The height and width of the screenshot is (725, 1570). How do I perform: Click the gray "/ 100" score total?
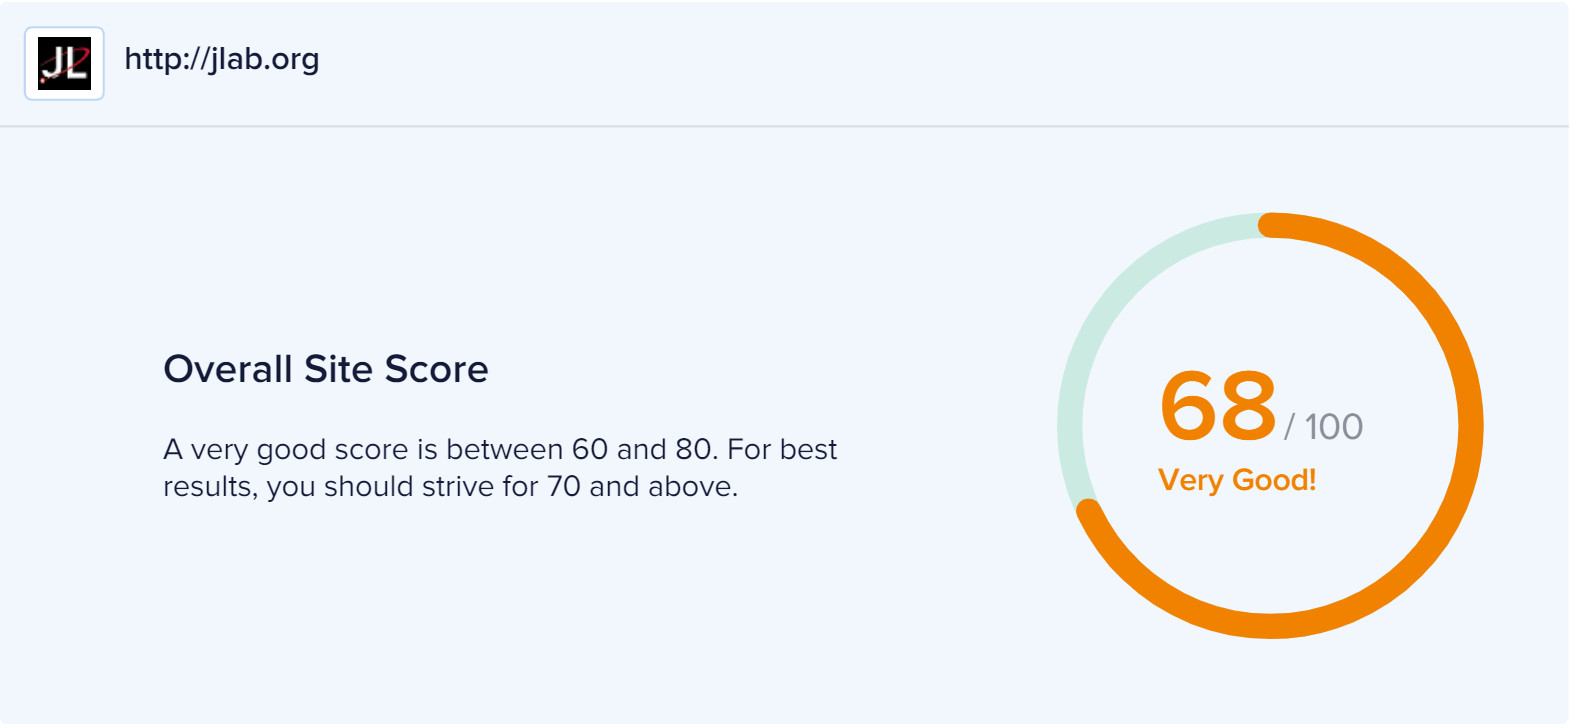pos(1323,427)
